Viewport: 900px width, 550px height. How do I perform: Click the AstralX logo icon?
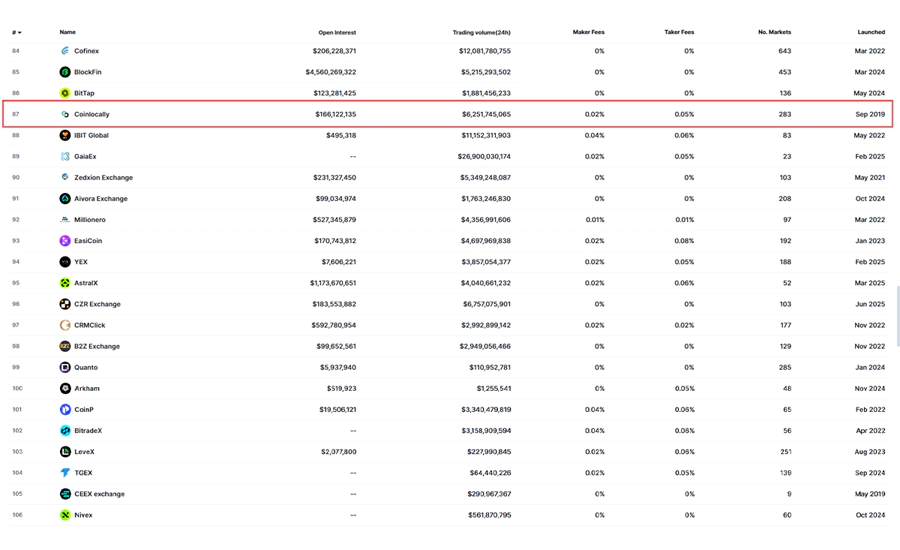pos(65,283)
